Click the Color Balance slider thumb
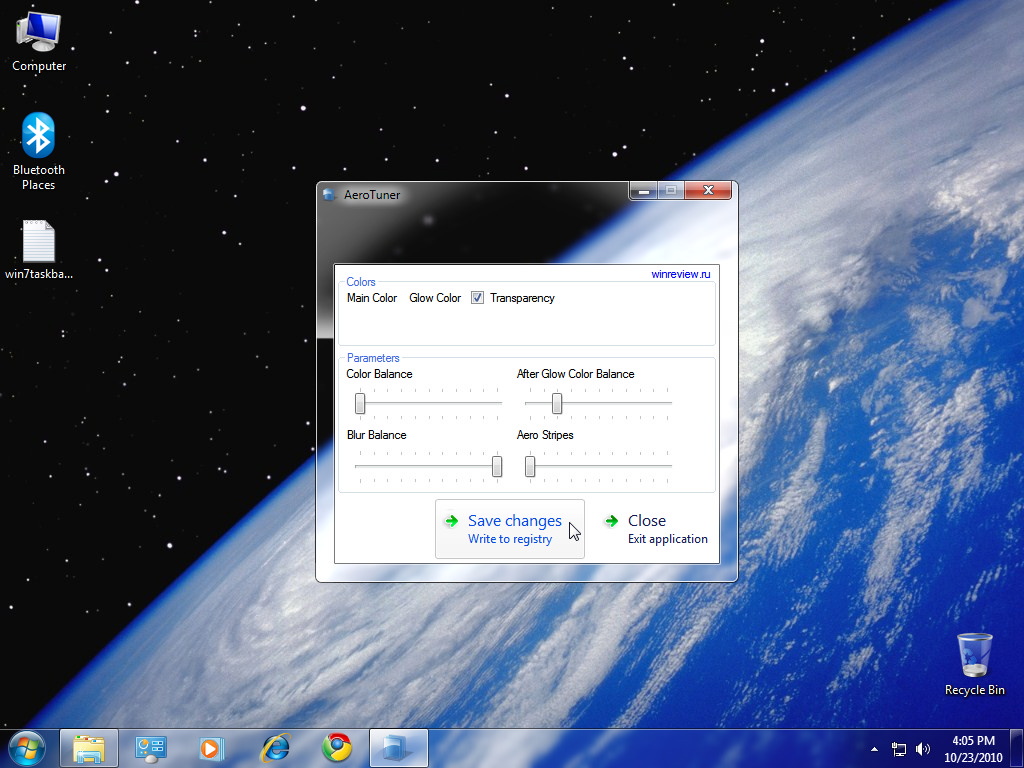The width and height of the screenshot is (1024, 768). tap(360, 403)
